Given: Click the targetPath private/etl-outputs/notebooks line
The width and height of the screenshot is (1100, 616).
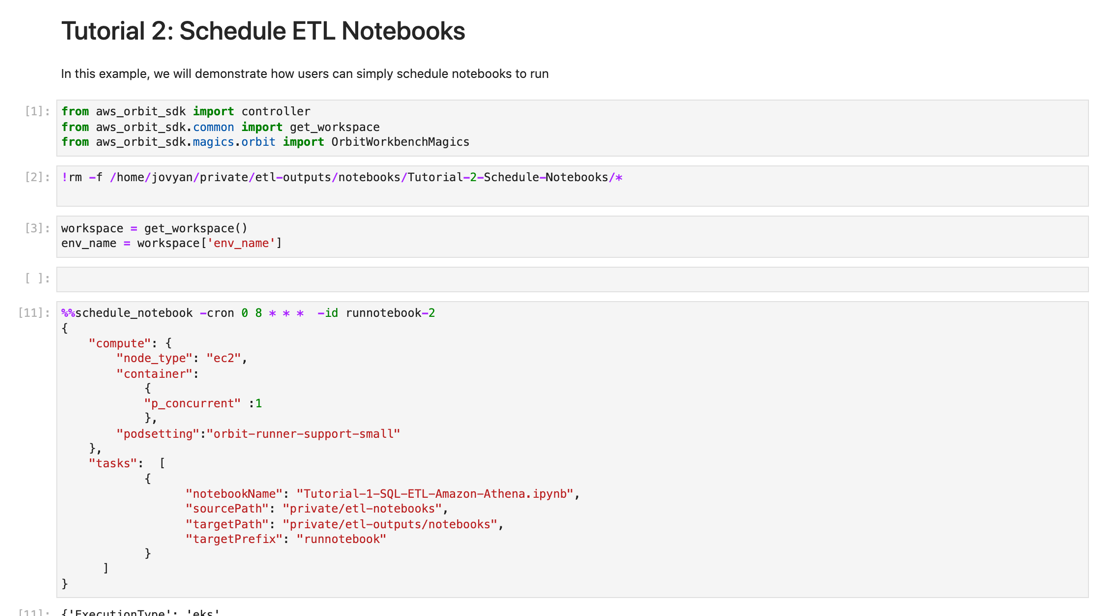Looking at the screenshot, I should click(343, 523).
